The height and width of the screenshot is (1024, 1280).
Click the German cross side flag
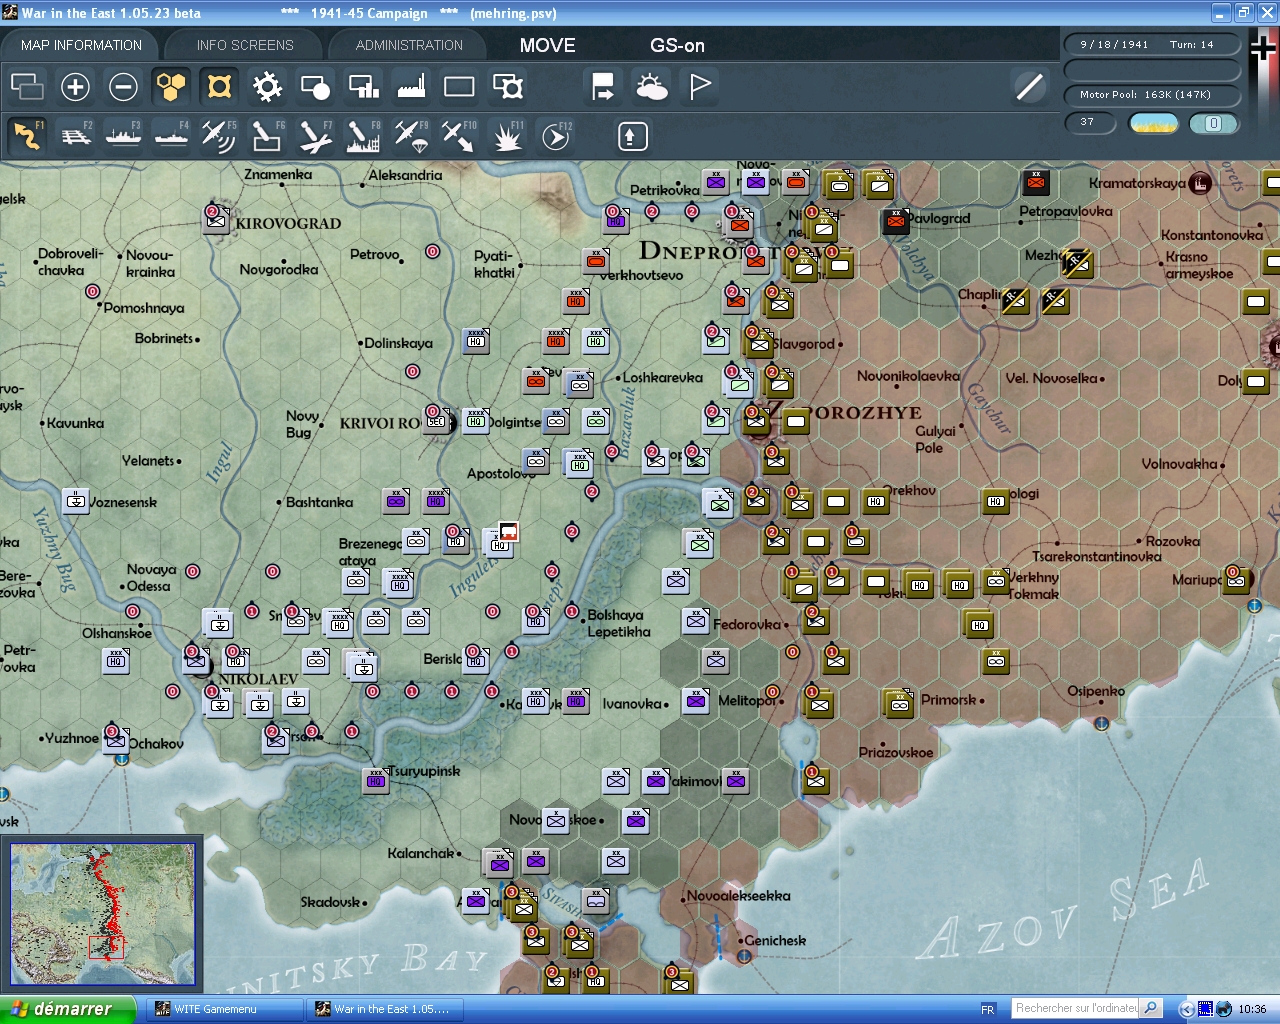point(1264,48)
